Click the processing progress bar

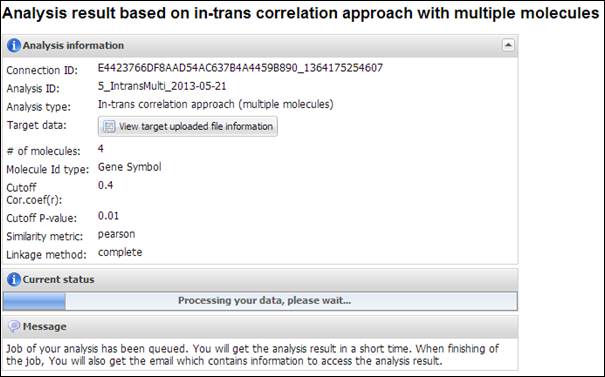pos(260,301)
